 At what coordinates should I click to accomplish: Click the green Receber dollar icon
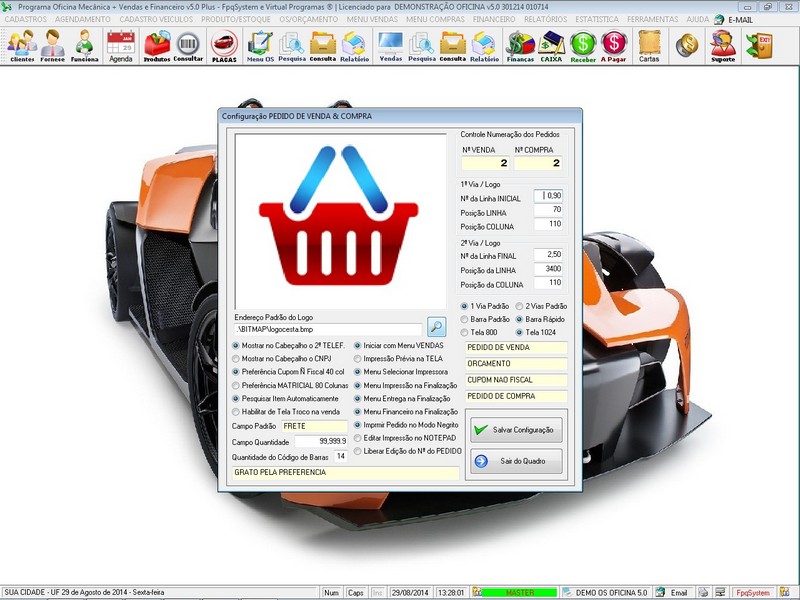(583, 45)
